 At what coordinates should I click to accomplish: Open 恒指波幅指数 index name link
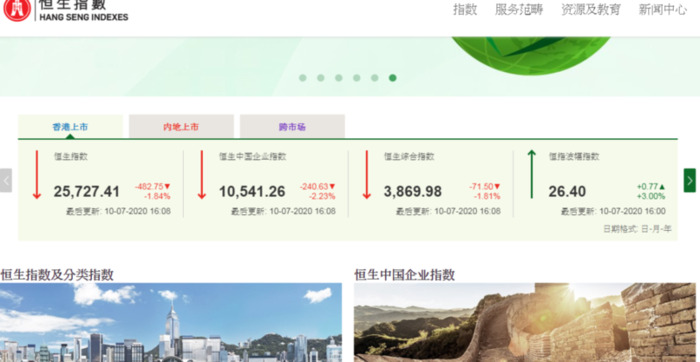574,157
